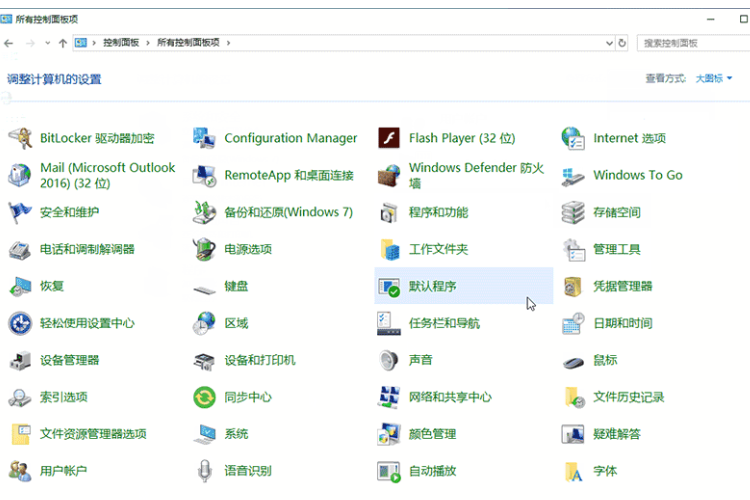
Task: Open the Mail (Microsoft Outlook 2016) icon
Action: tap(20, 175)
